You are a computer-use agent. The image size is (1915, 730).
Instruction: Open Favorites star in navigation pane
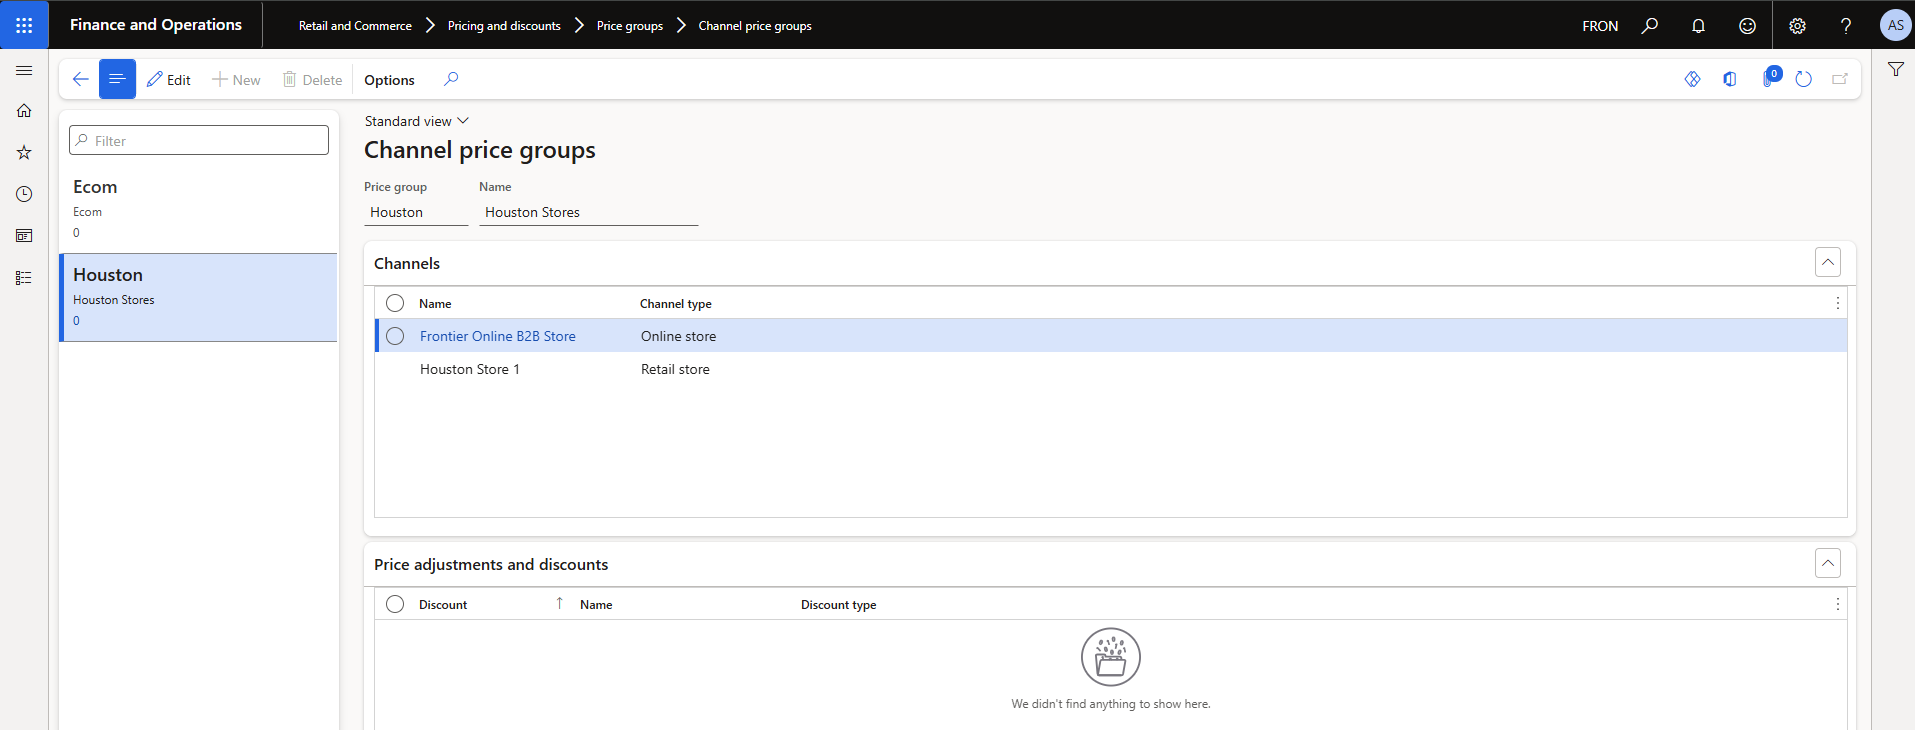point(24,153)
